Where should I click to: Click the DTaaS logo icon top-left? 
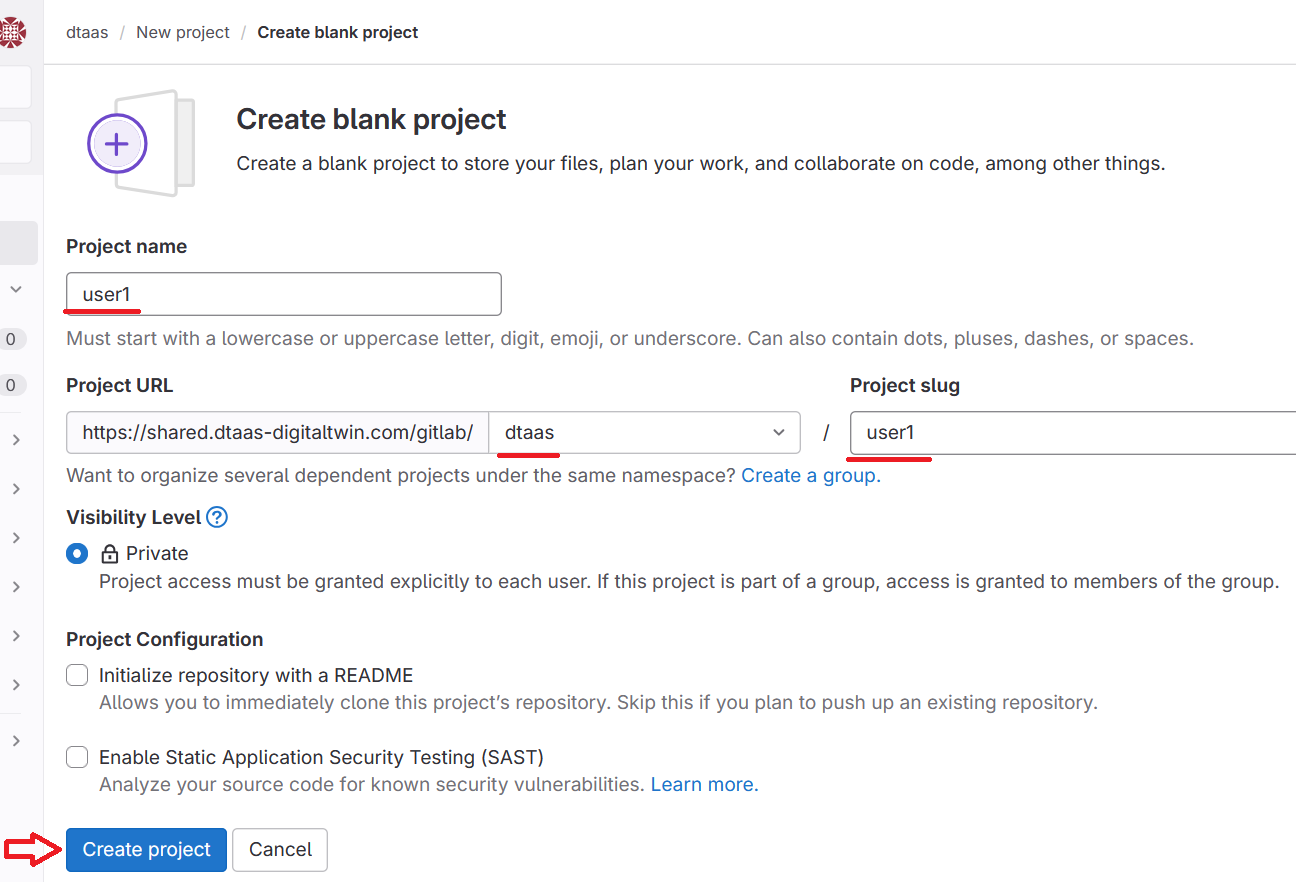click(14, 31)
